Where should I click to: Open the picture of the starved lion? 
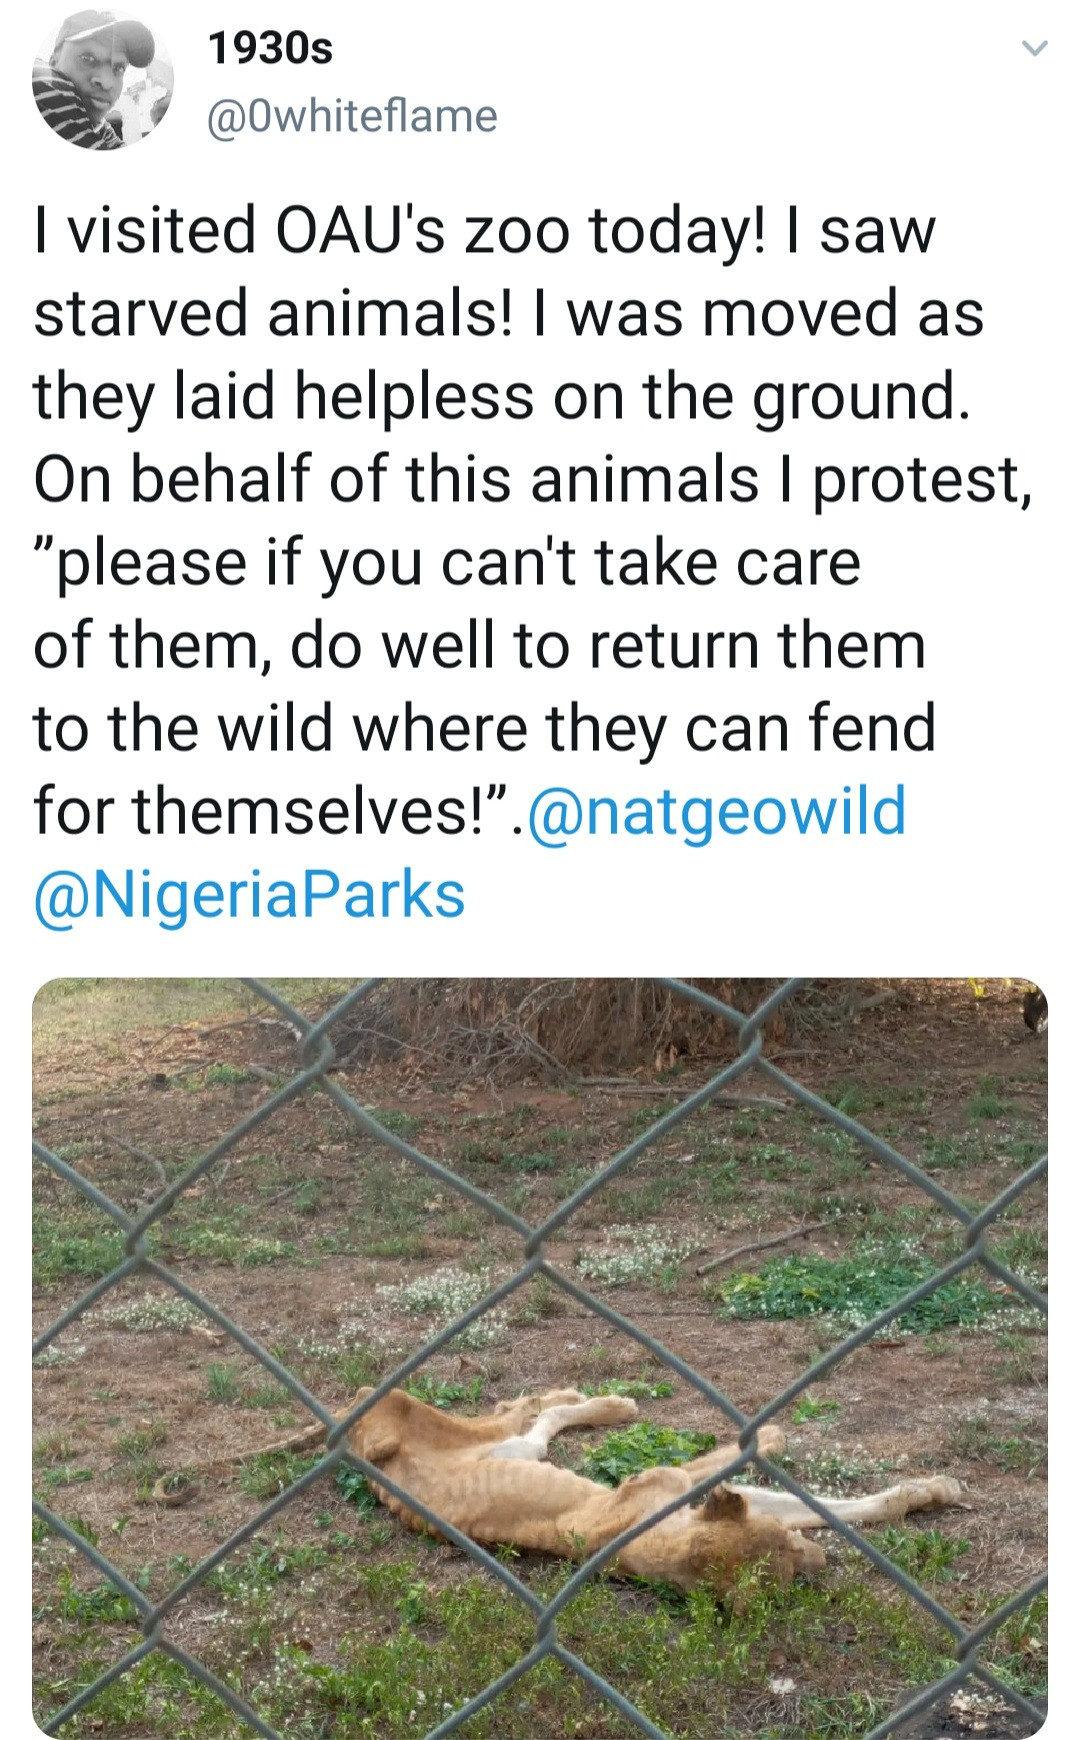click(x=540, y=1359)
